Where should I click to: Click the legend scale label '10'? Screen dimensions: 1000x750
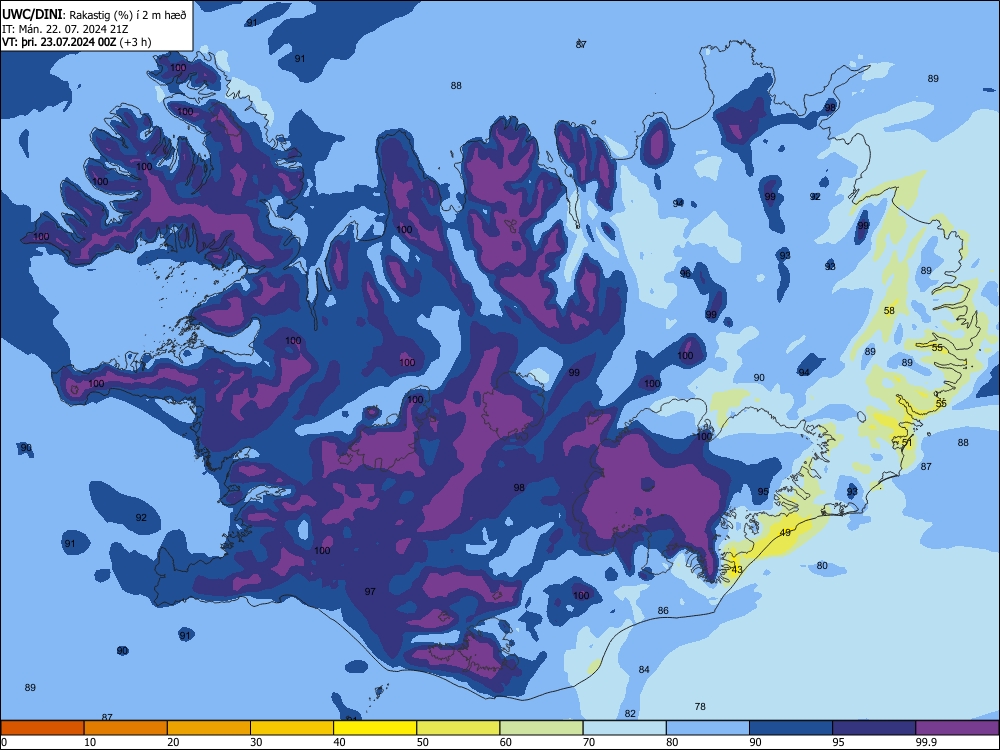(x=90, y=742)
